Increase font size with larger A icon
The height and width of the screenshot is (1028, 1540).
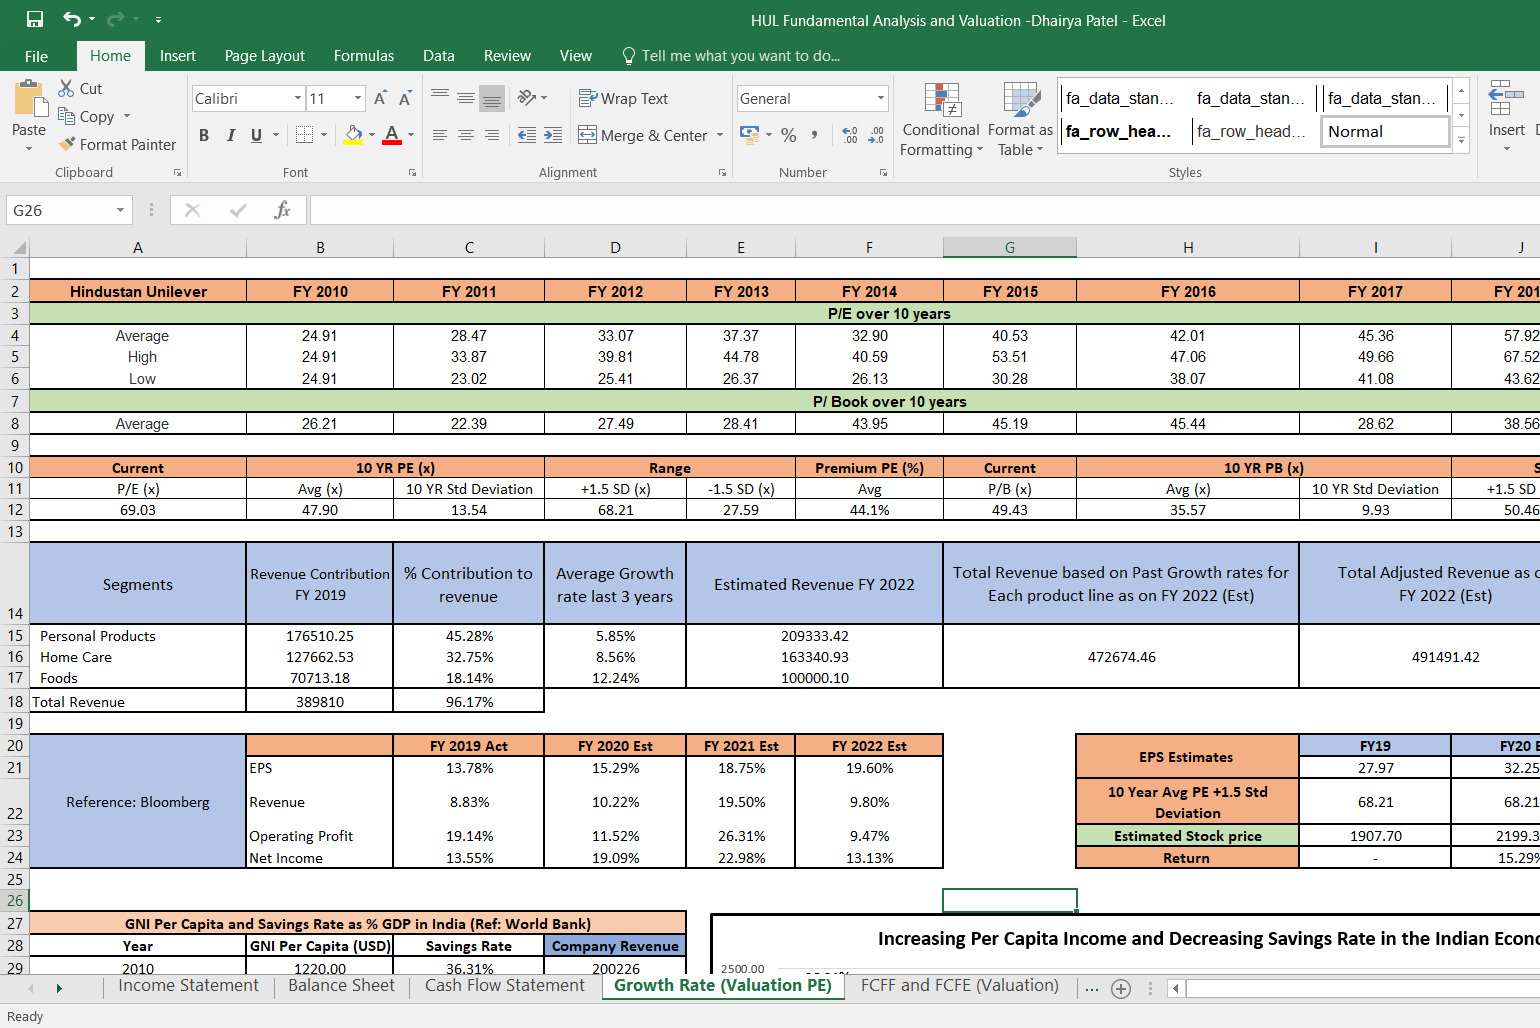[x=380, y=98]
